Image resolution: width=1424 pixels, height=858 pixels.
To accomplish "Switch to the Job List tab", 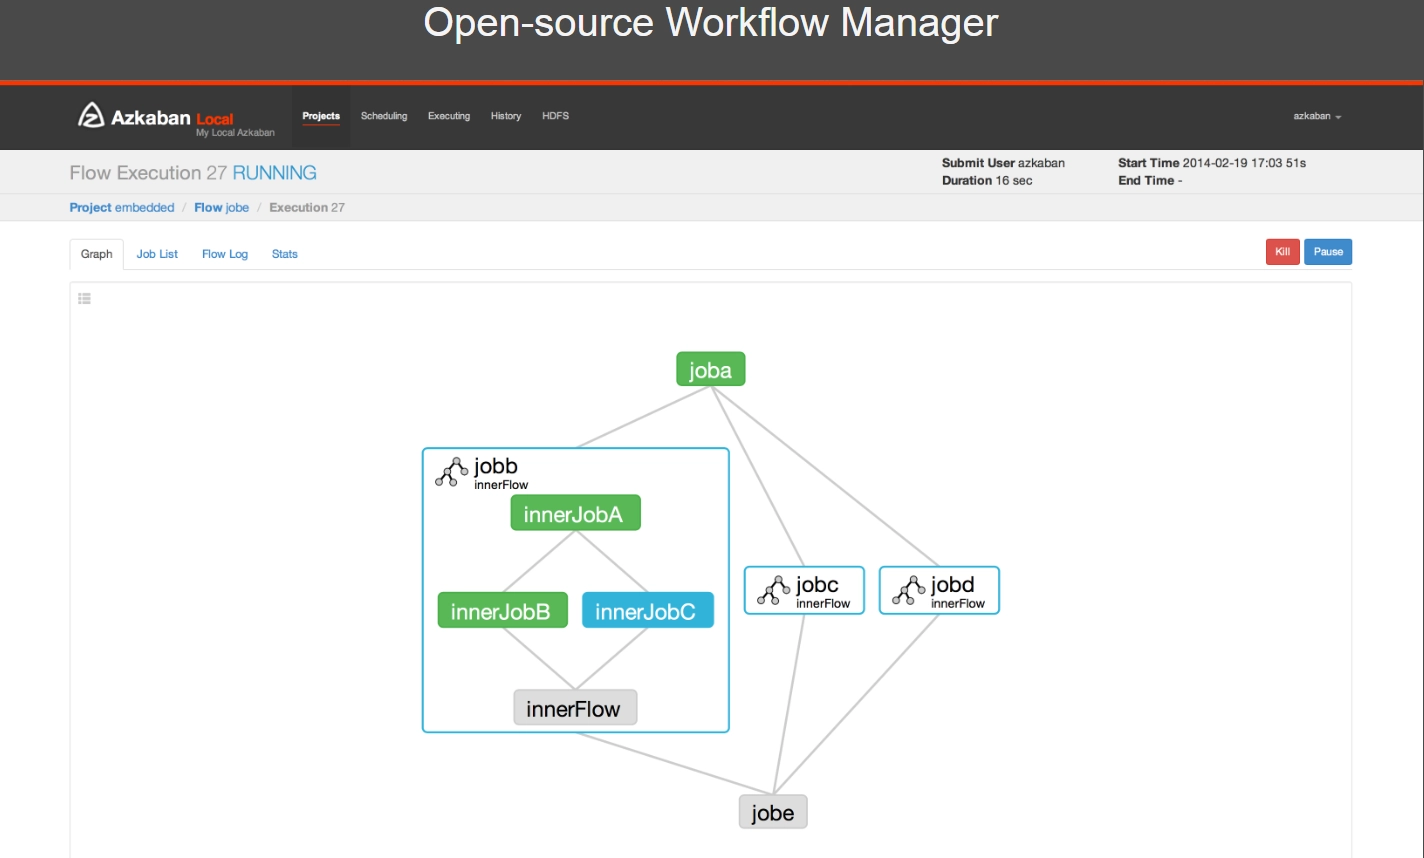I will (x=157, y=254).
